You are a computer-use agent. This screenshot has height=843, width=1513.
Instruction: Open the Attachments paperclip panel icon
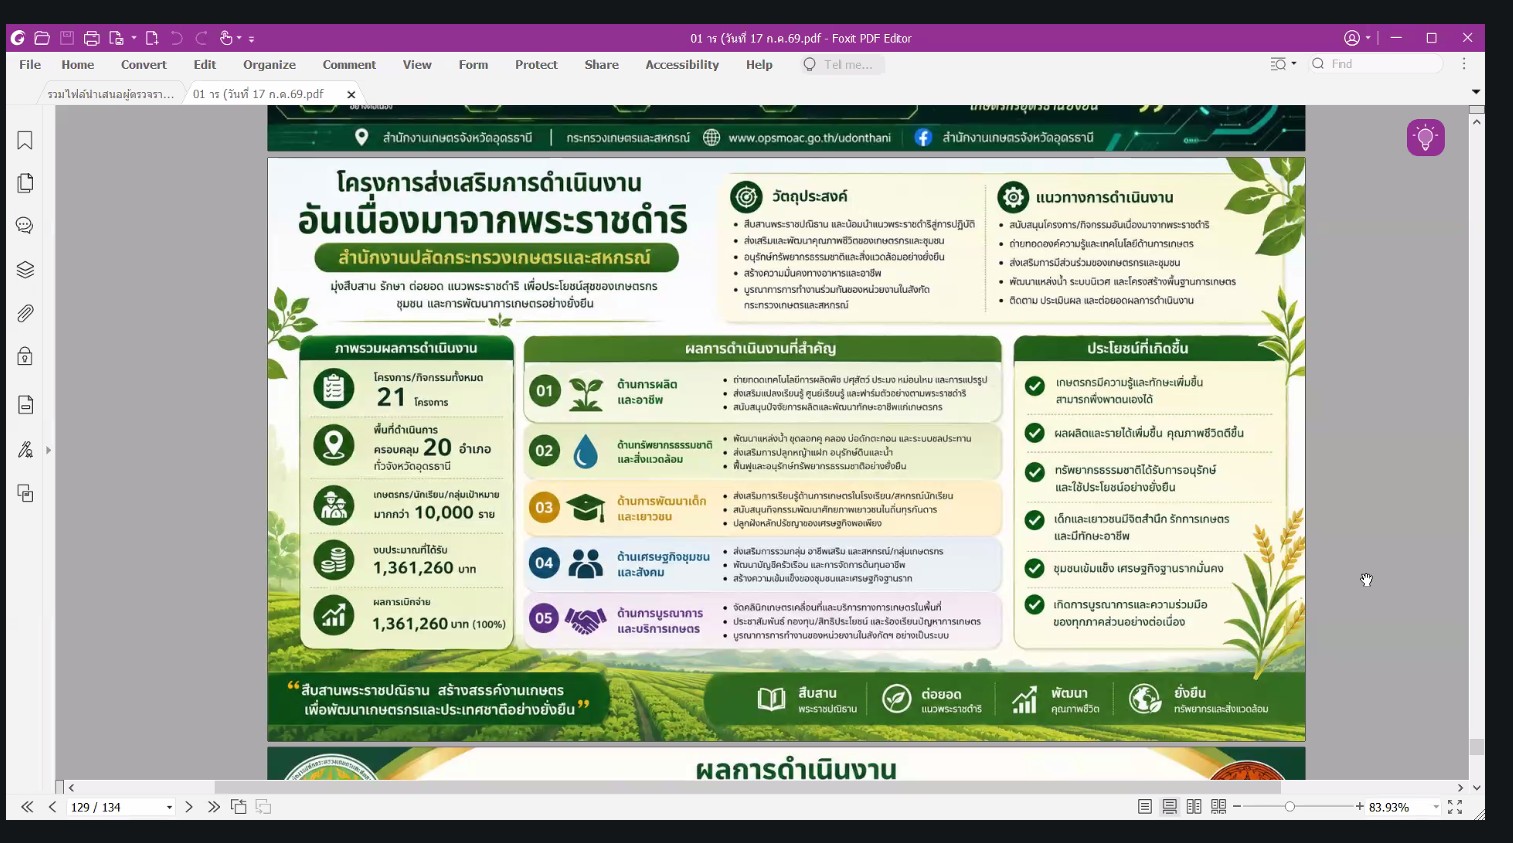pyautogui.click(x=25, y=313)
